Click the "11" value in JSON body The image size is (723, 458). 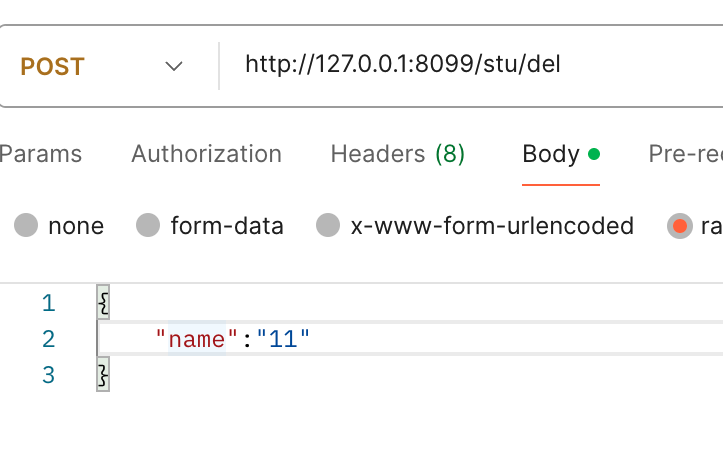(284, 339)
